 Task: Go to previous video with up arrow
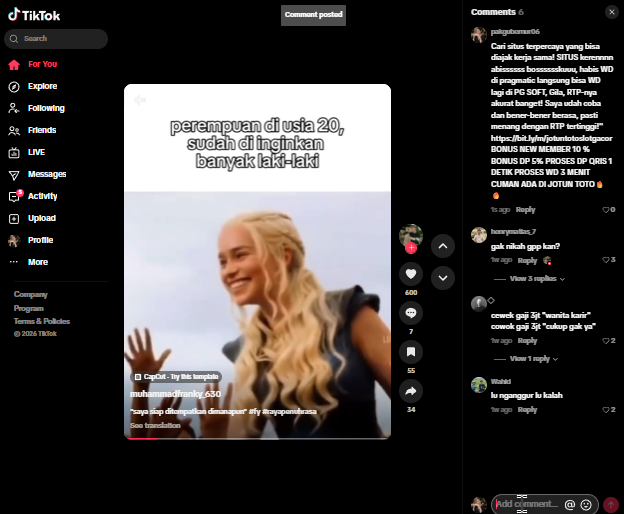[x=443, y=246]
